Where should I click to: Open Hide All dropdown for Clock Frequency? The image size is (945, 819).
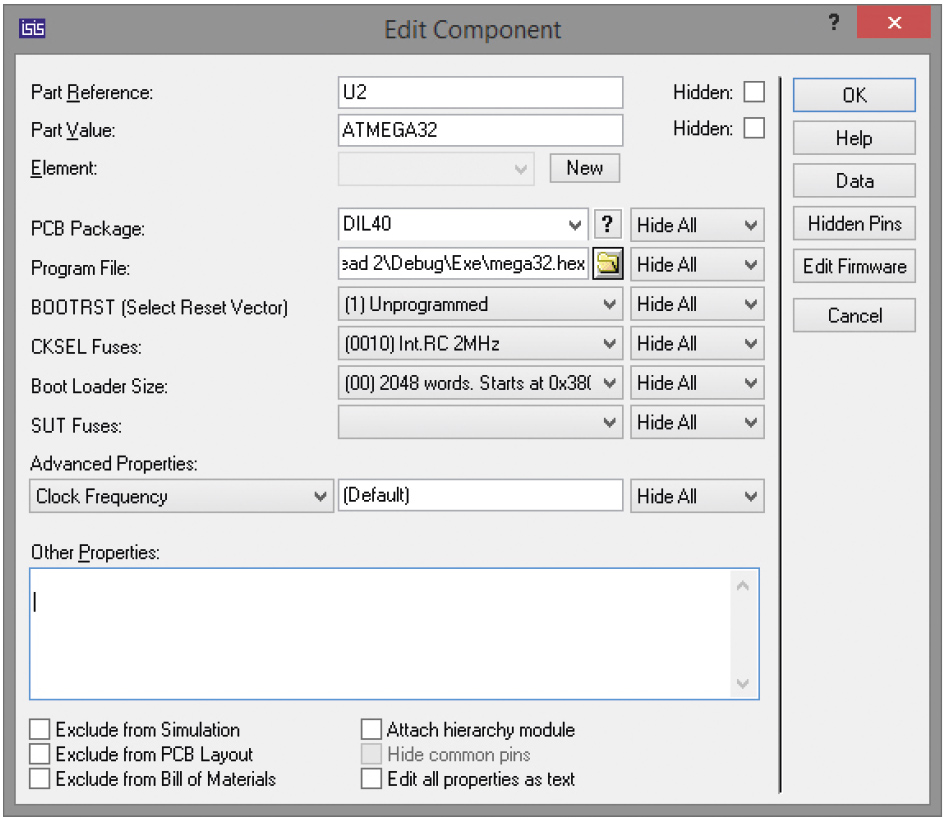(x=697, y=496)
